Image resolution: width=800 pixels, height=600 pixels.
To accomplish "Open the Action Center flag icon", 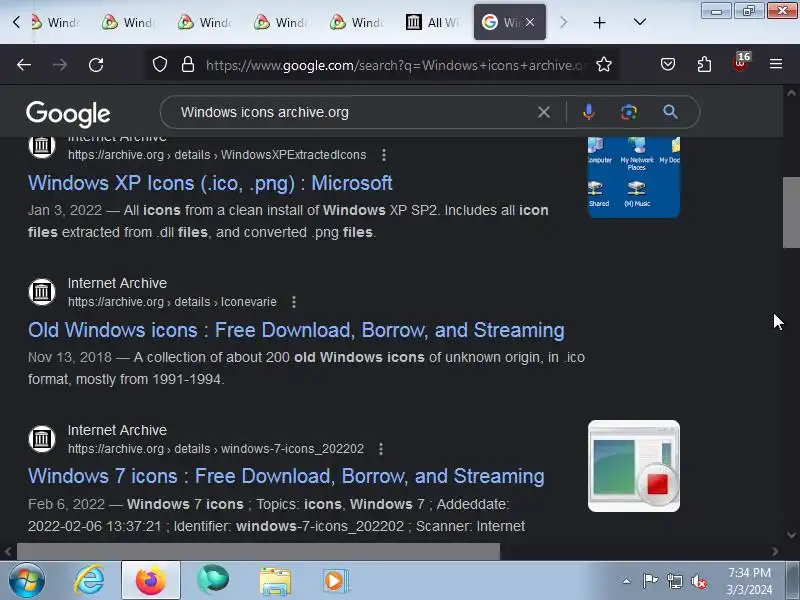I will pos(650,581).
